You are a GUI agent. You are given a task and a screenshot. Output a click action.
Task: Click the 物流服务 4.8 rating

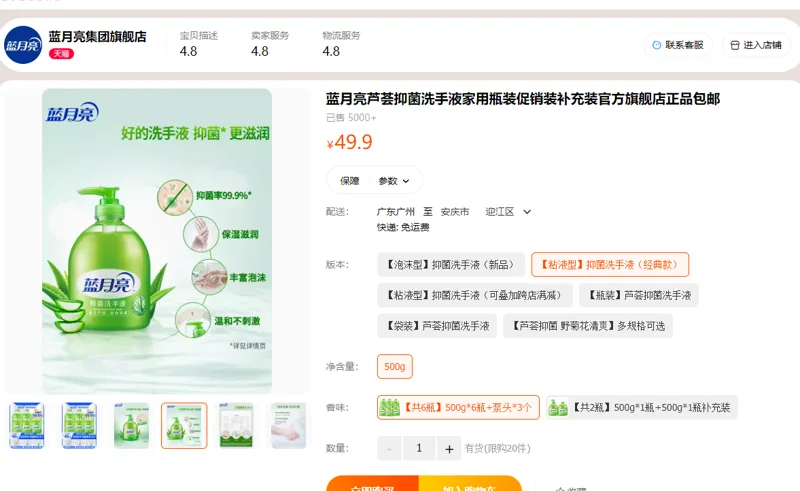341,44
